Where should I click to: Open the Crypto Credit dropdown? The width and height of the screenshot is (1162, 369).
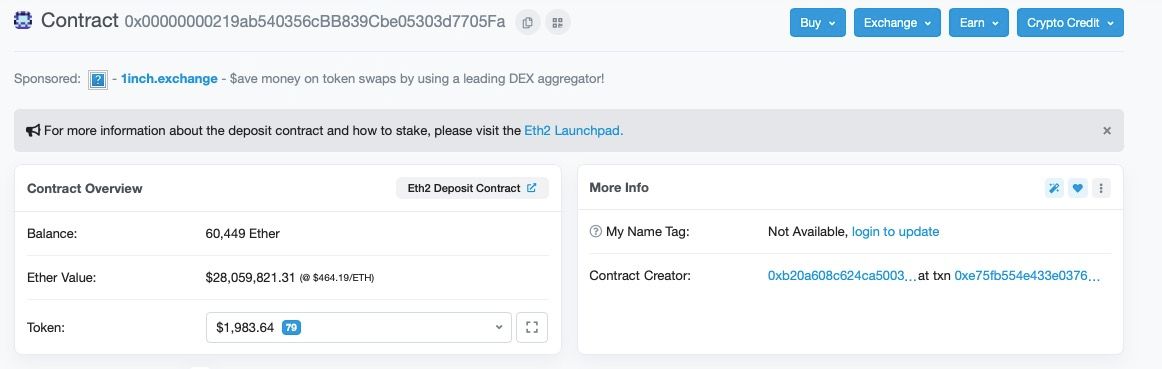(1070, 22)
